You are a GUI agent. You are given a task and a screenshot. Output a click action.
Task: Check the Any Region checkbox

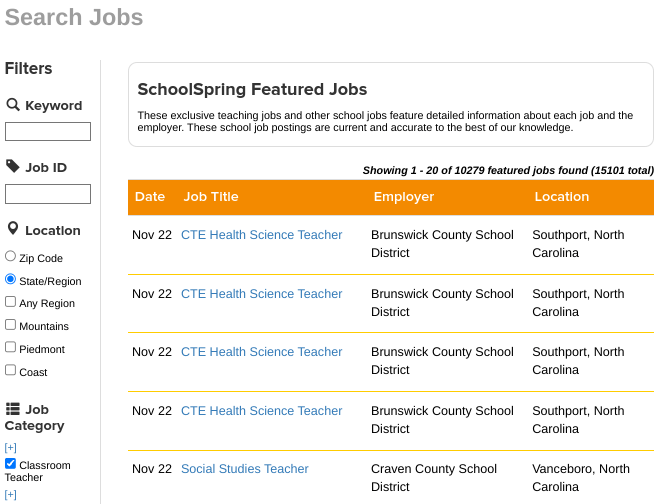[x=11, y=302]
